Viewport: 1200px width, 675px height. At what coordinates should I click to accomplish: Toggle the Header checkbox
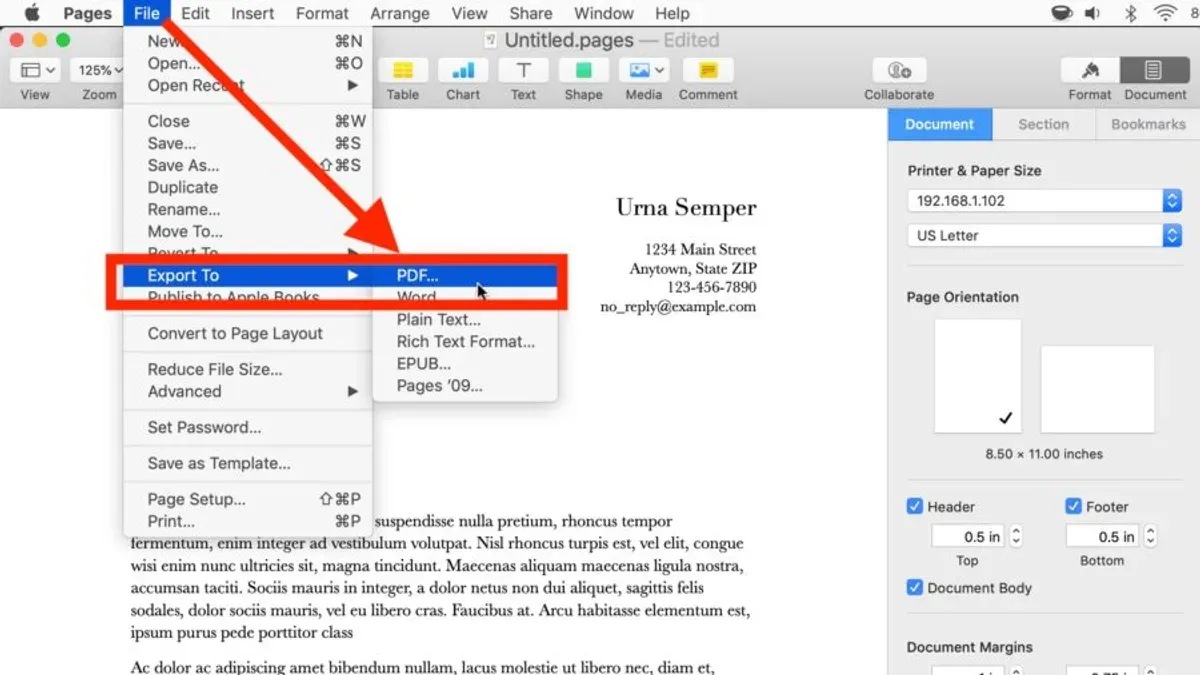tap(915, 506)
